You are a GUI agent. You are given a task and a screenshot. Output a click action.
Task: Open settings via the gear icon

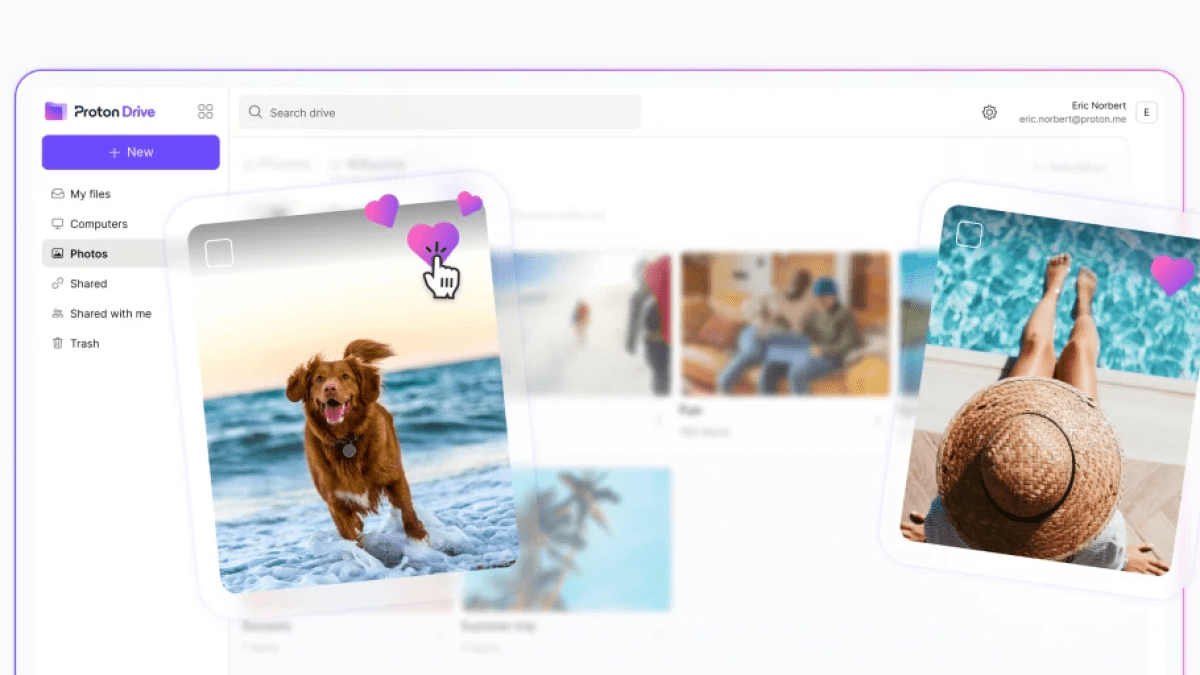(x=989, y=112)
